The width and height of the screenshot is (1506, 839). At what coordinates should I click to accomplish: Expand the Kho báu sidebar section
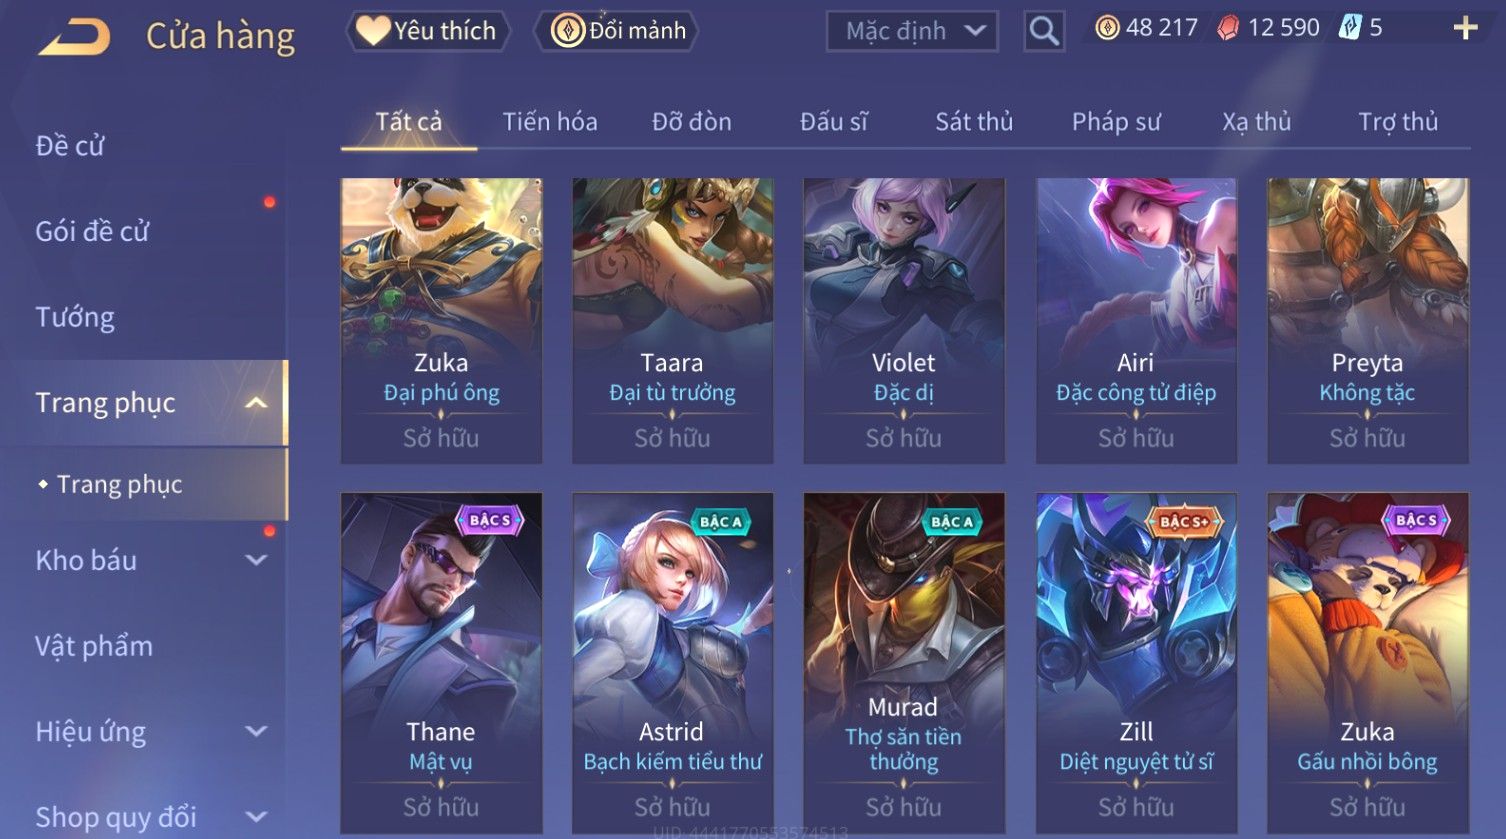pyautogui.click(x=257, y=560)
